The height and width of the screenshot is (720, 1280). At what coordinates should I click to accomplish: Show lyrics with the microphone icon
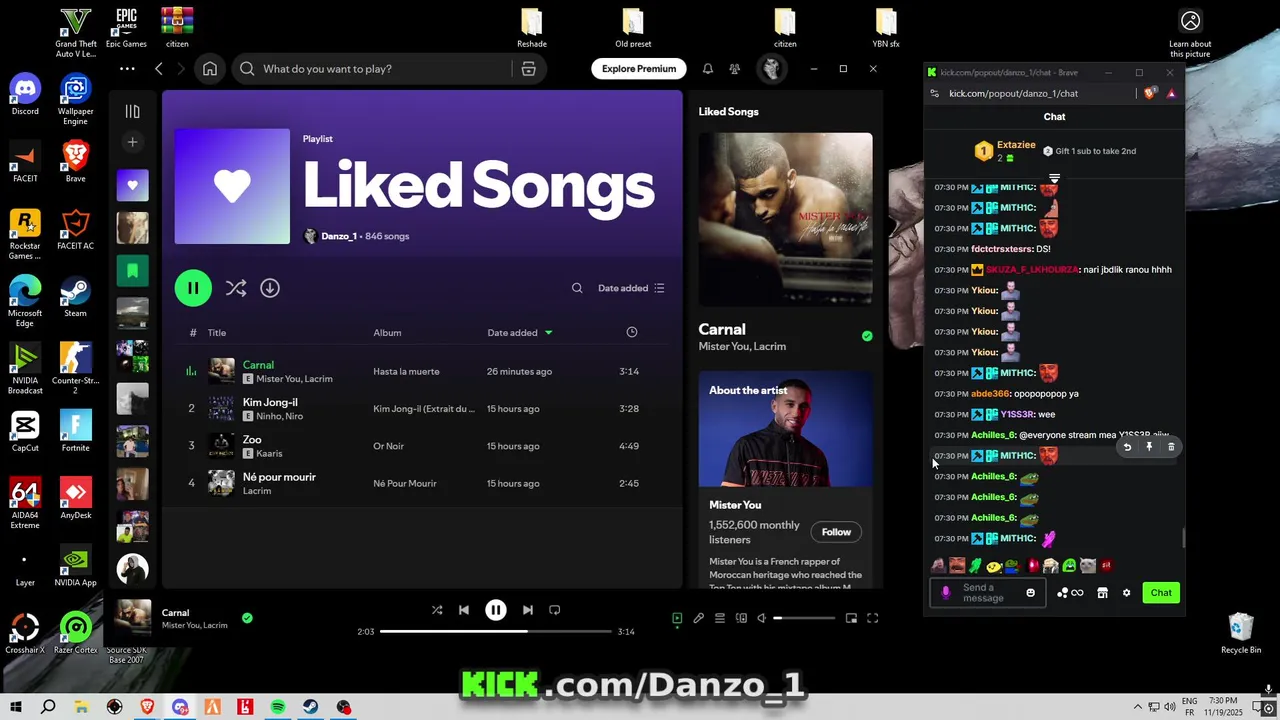(699, 619)
